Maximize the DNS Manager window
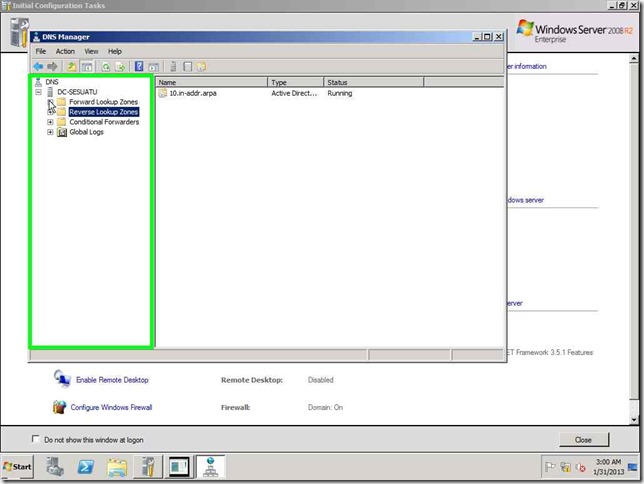The image size is (644, 484). coord(487,37)
